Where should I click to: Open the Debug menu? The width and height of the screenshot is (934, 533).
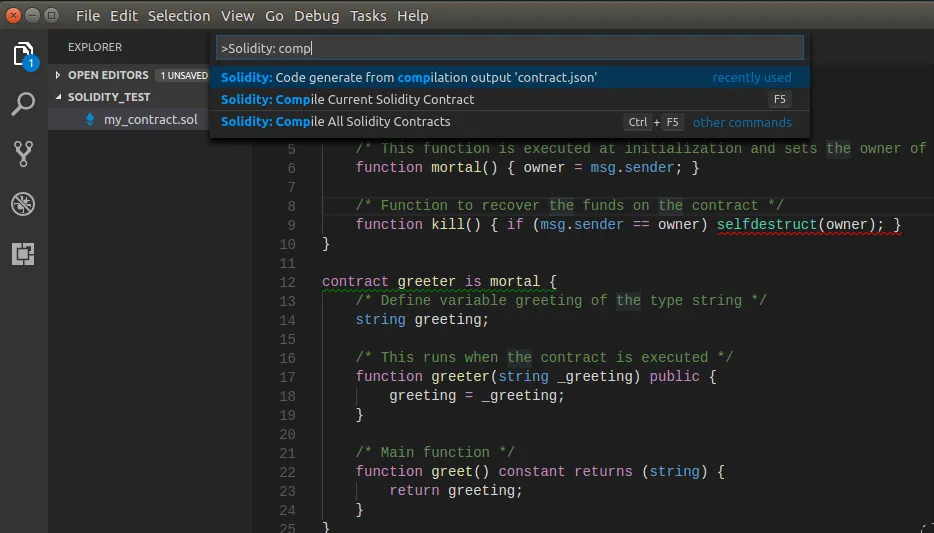(x=316, y=16)
